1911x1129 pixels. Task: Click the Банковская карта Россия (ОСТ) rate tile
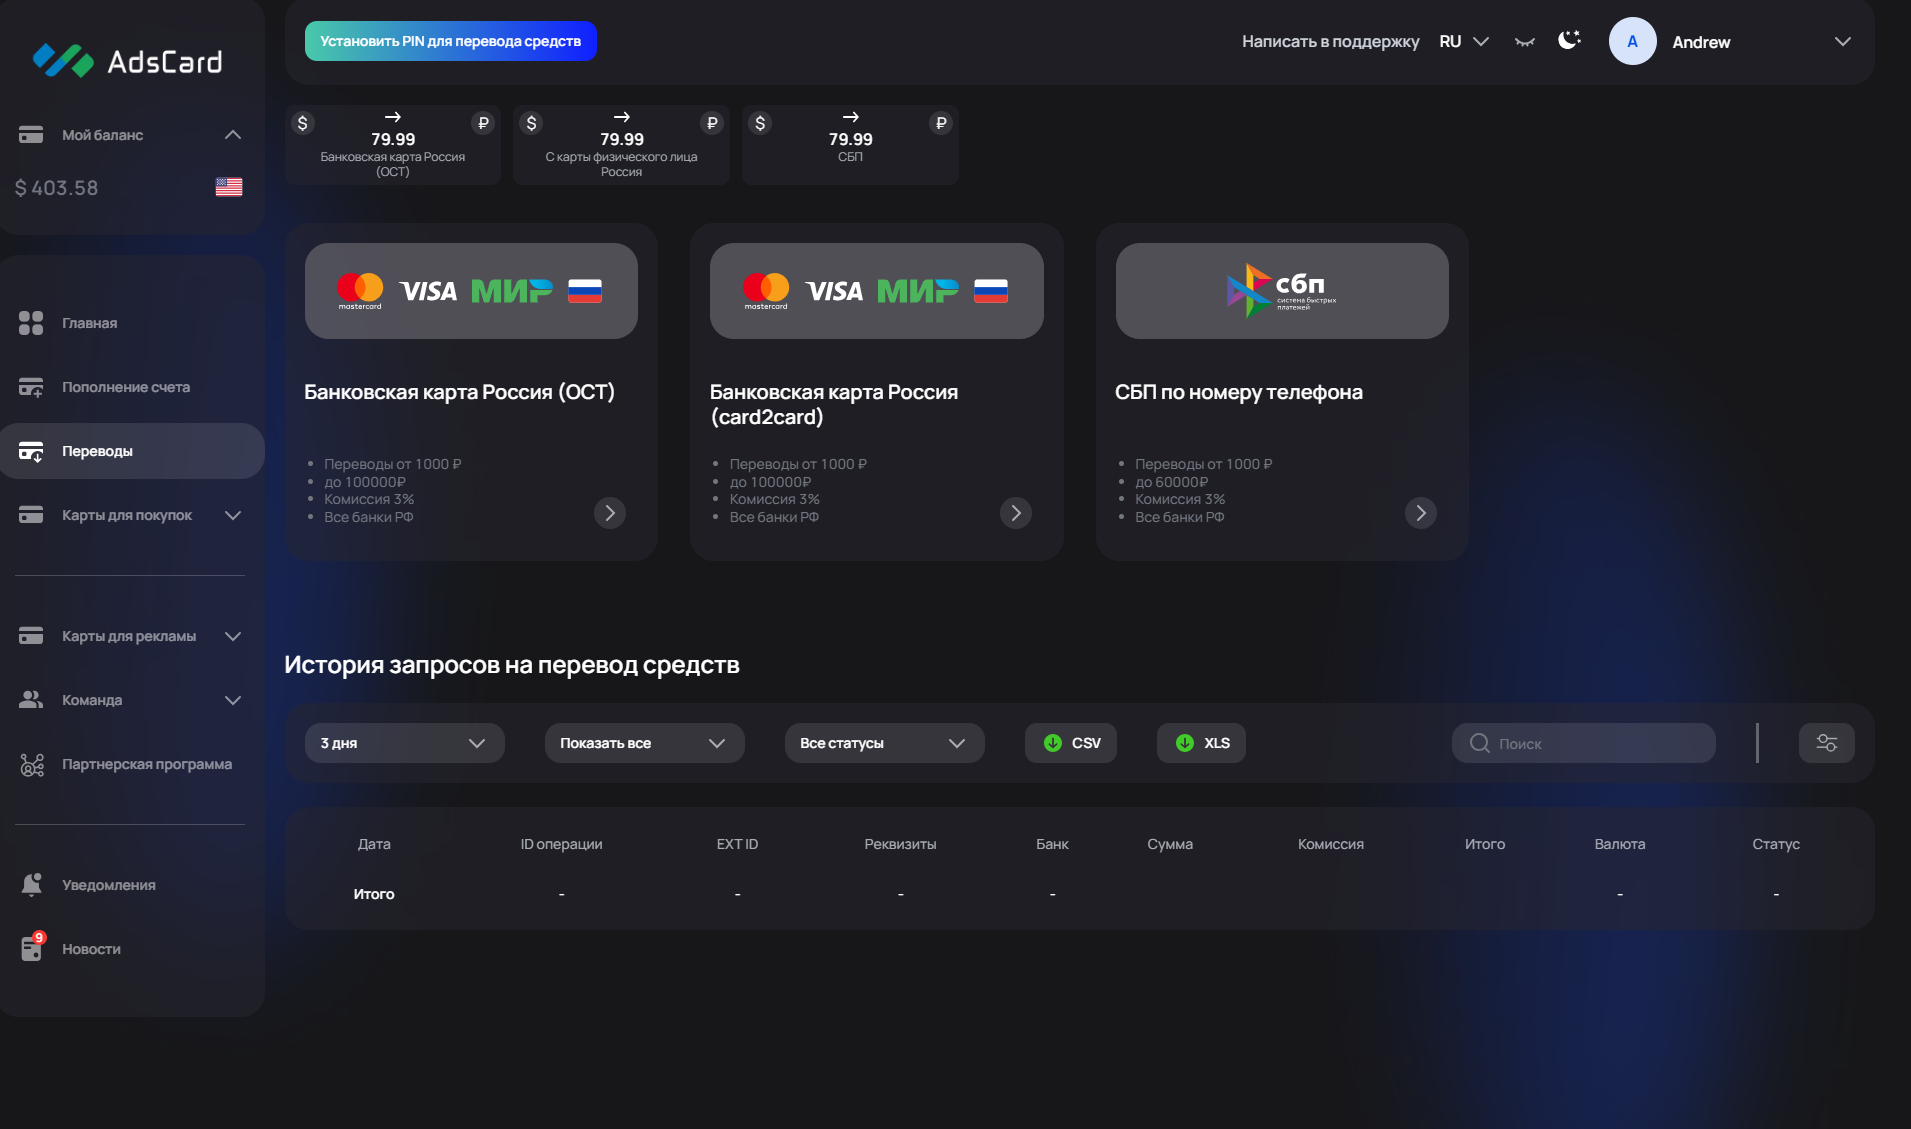tap(393, 145)
